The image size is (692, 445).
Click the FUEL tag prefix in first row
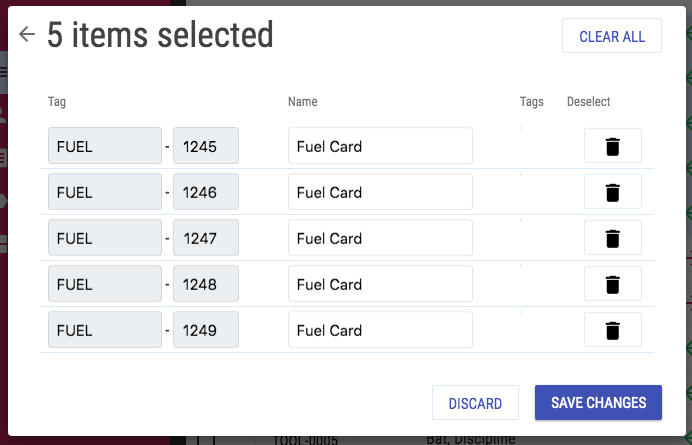(x=105, y=146)
